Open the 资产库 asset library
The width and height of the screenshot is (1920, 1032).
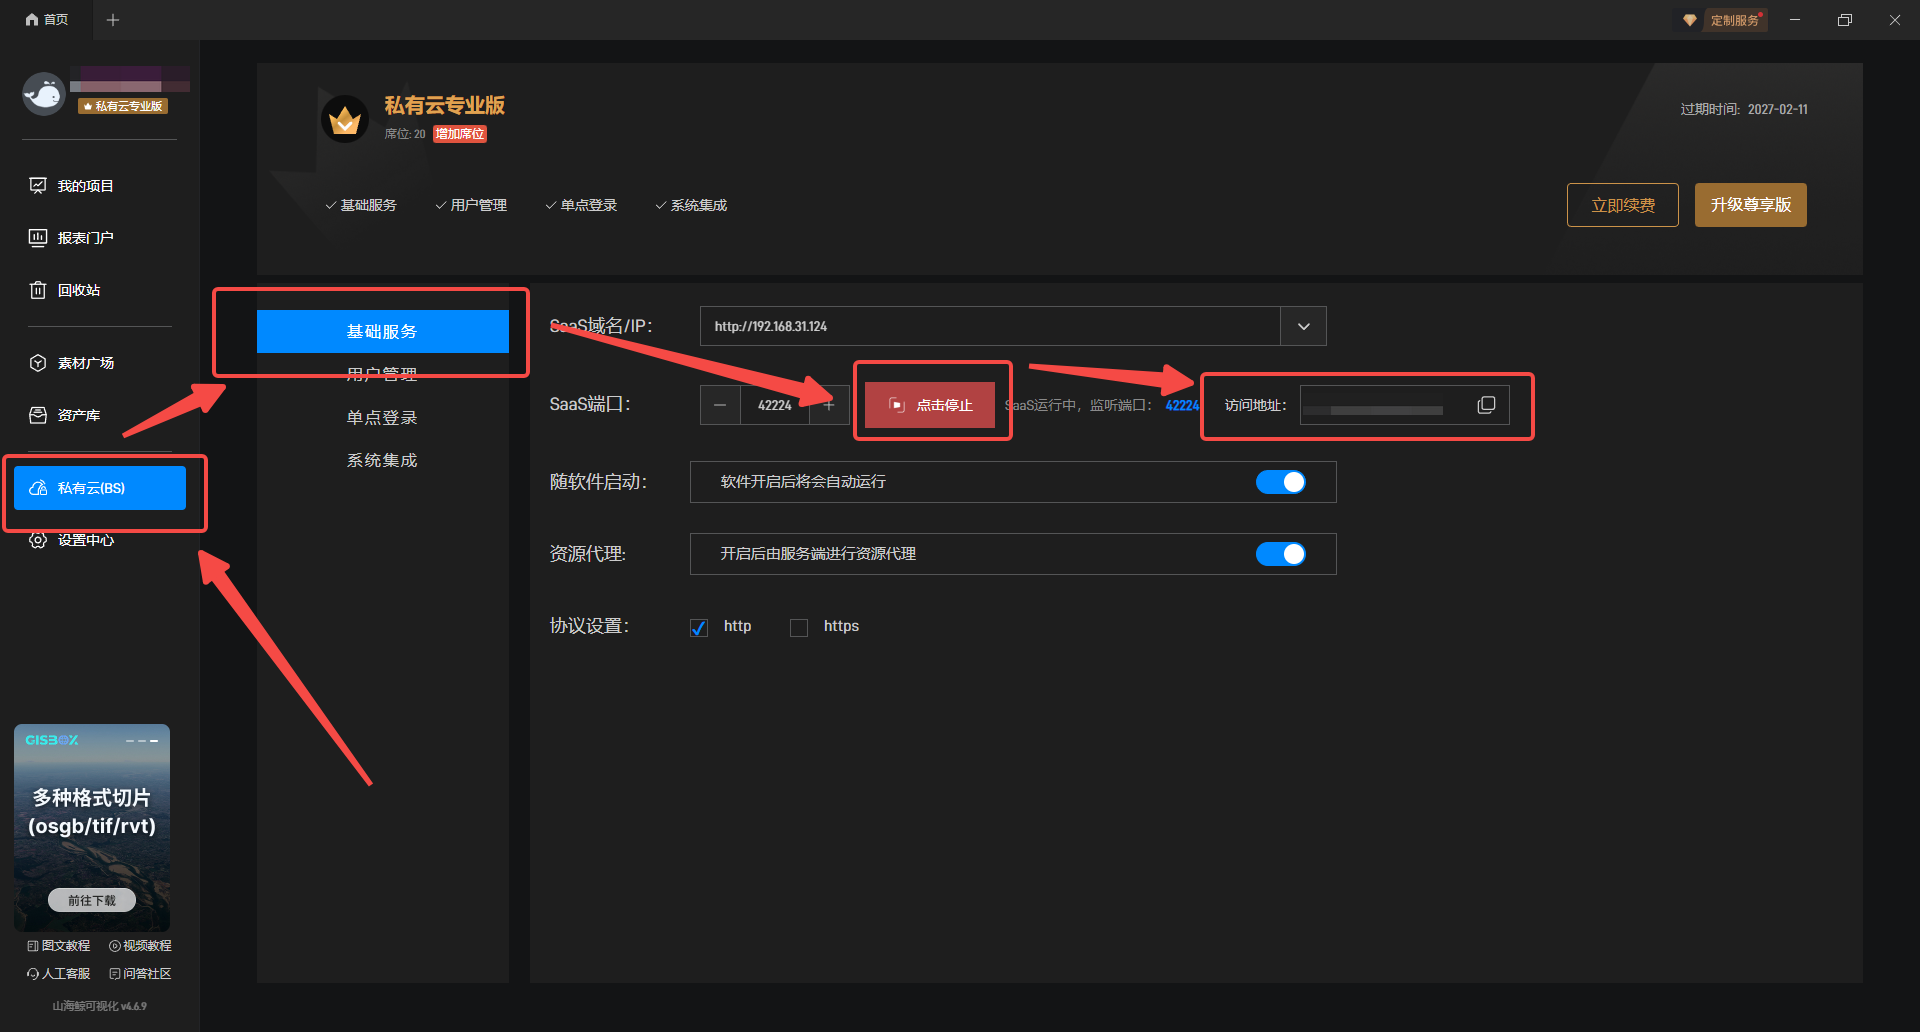78,415
